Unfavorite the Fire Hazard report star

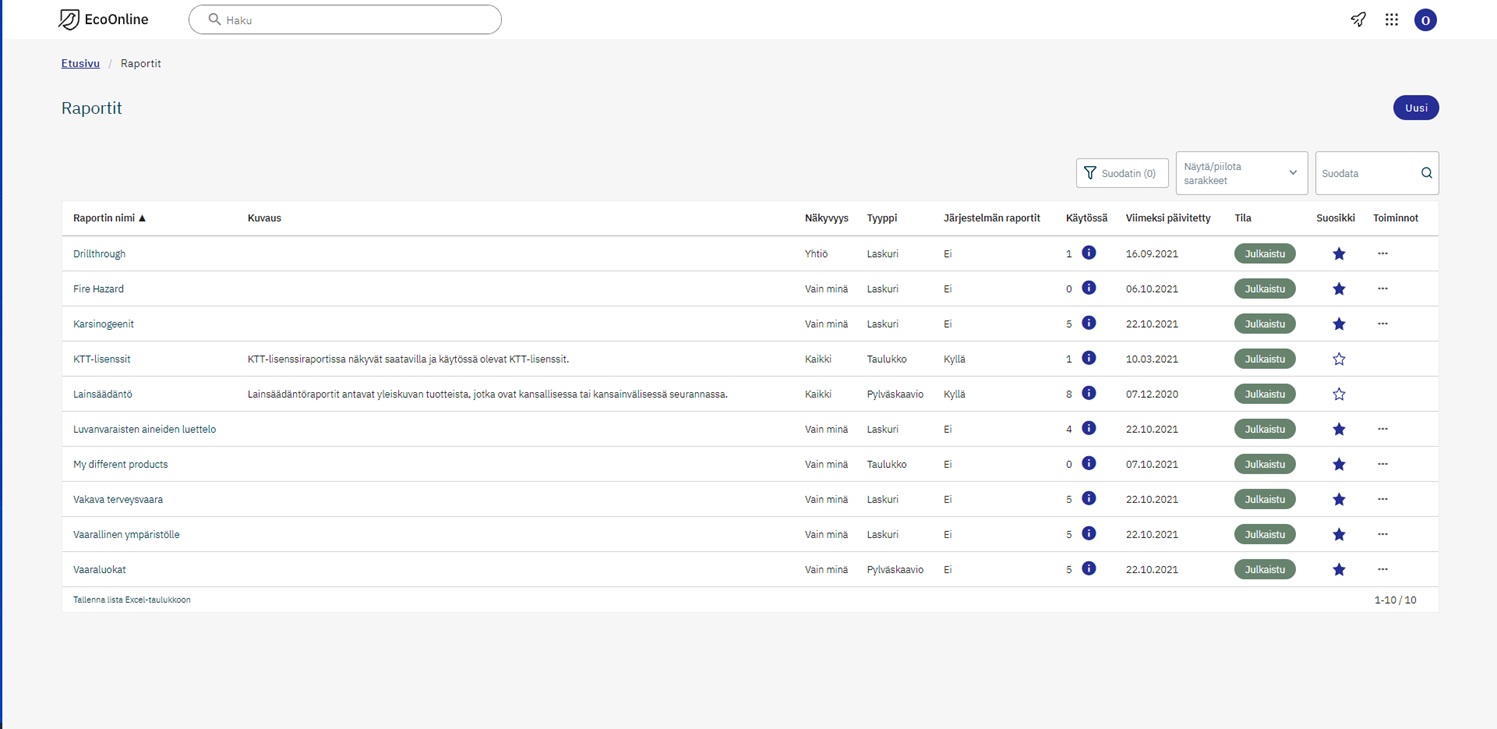pyautogui.click(x=1339, y=289)
